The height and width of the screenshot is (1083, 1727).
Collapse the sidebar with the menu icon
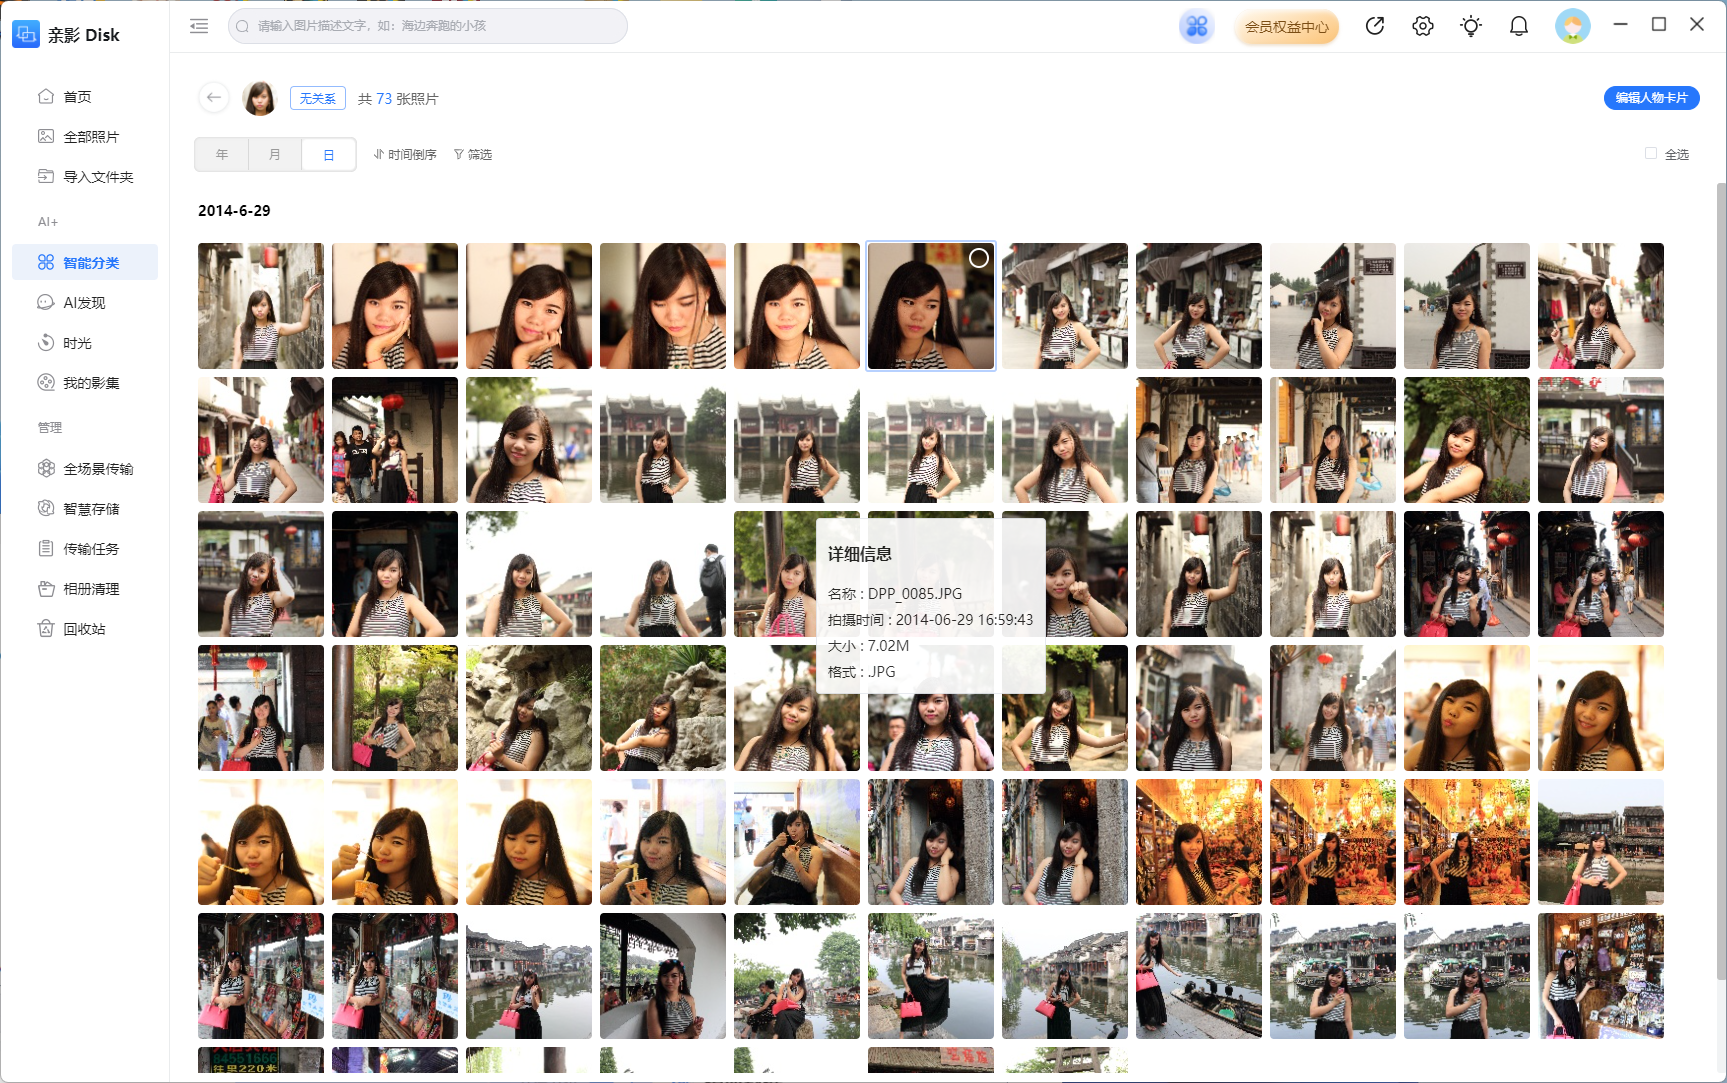click(199, 26)
